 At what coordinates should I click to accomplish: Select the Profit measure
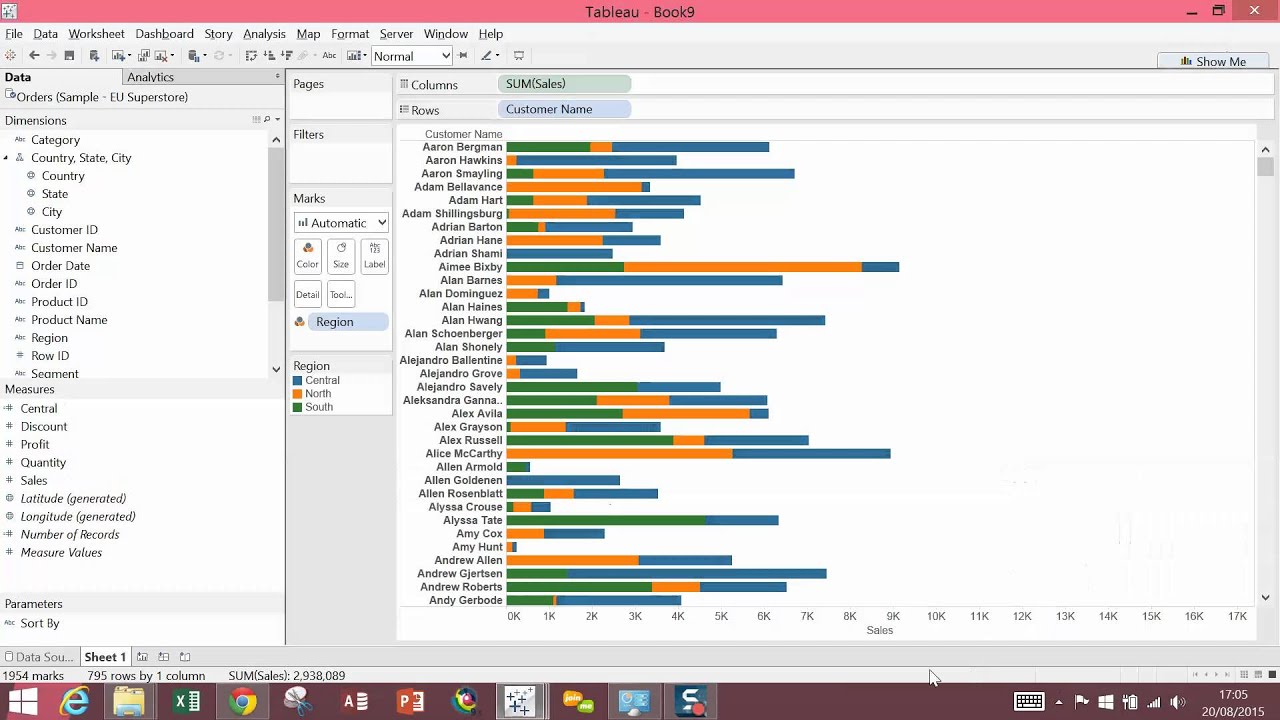[35, 444]
